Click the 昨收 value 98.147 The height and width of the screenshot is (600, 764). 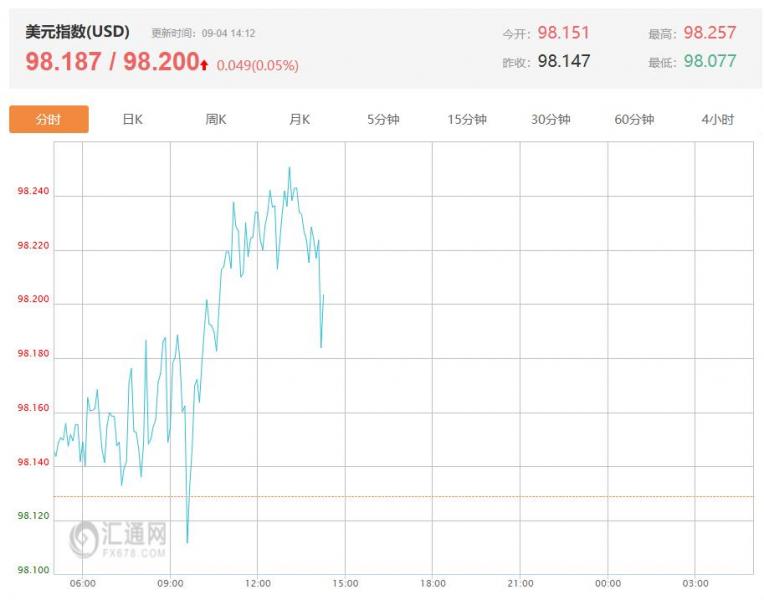[563, 61]
